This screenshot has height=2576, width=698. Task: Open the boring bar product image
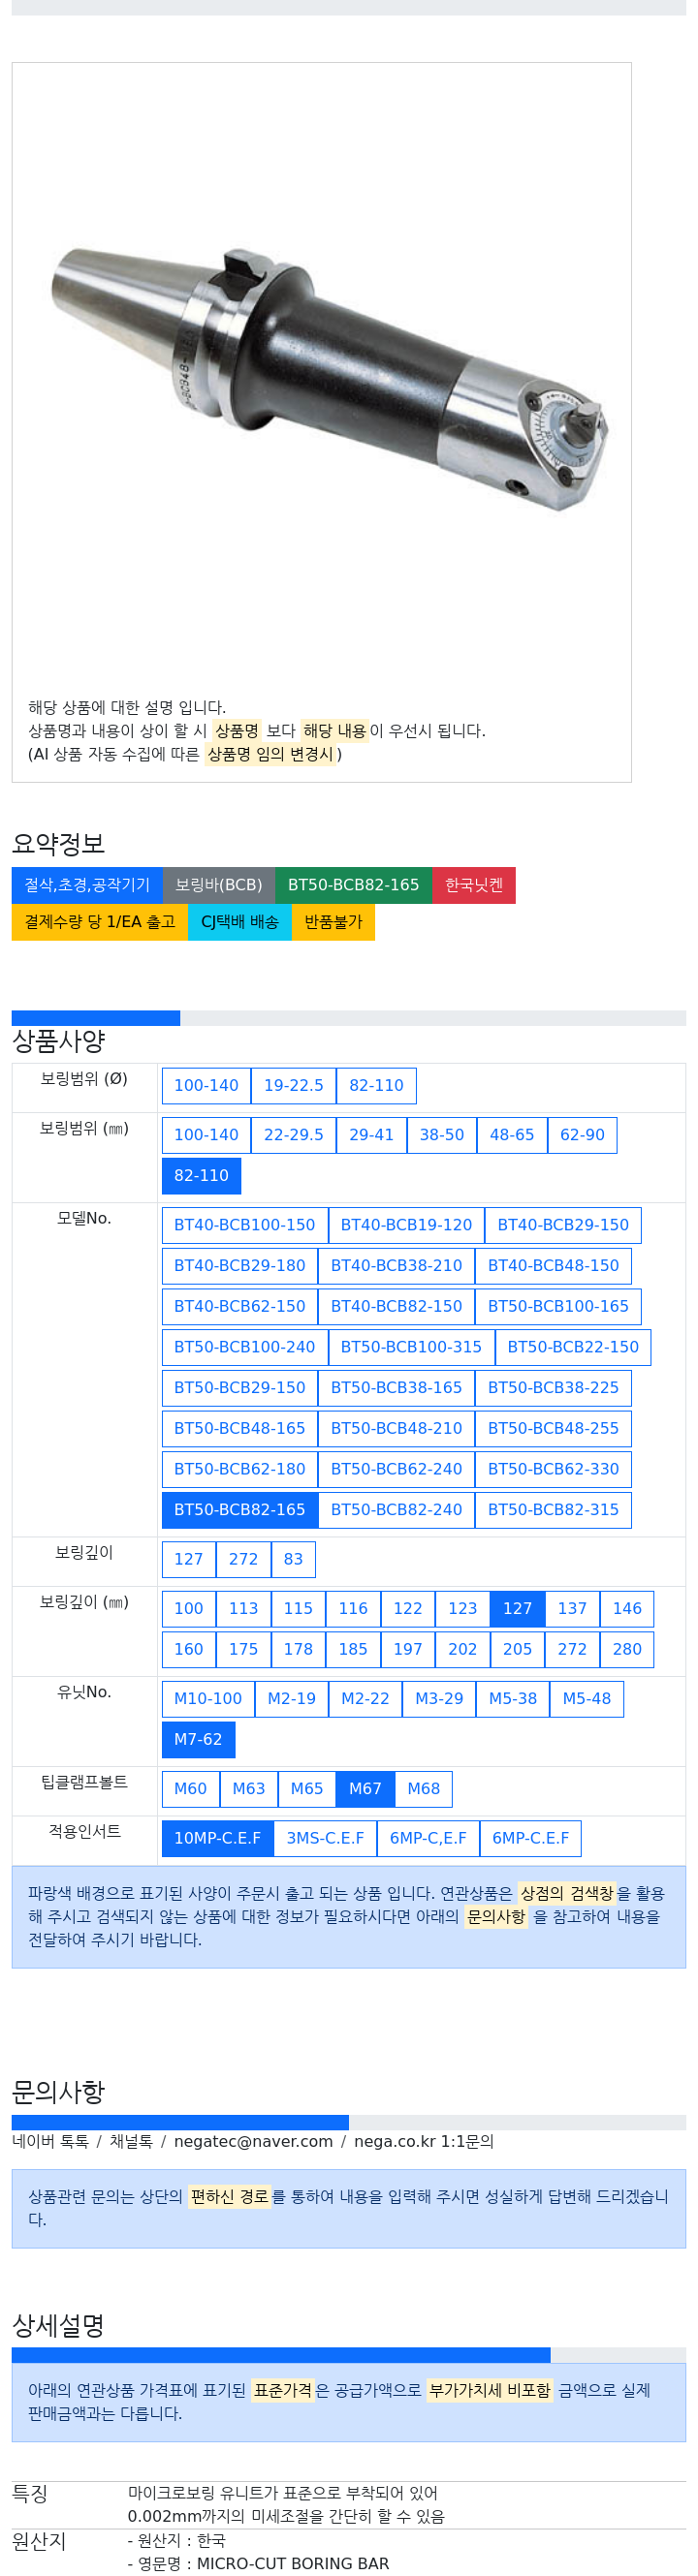[x=330, y=378]
